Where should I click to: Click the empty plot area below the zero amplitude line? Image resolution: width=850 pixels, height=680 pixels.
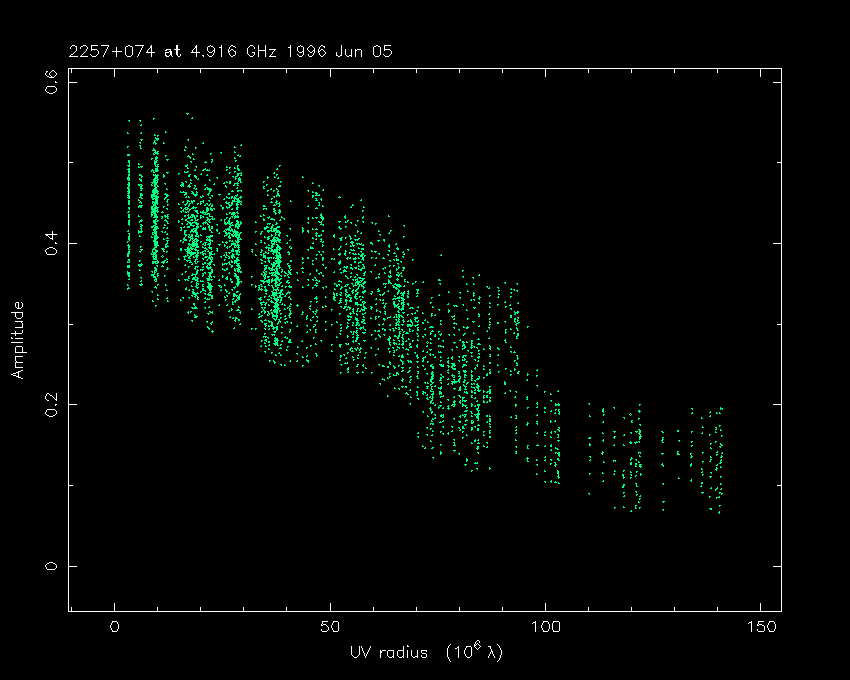pyautogui.click(x=420, y=590)
